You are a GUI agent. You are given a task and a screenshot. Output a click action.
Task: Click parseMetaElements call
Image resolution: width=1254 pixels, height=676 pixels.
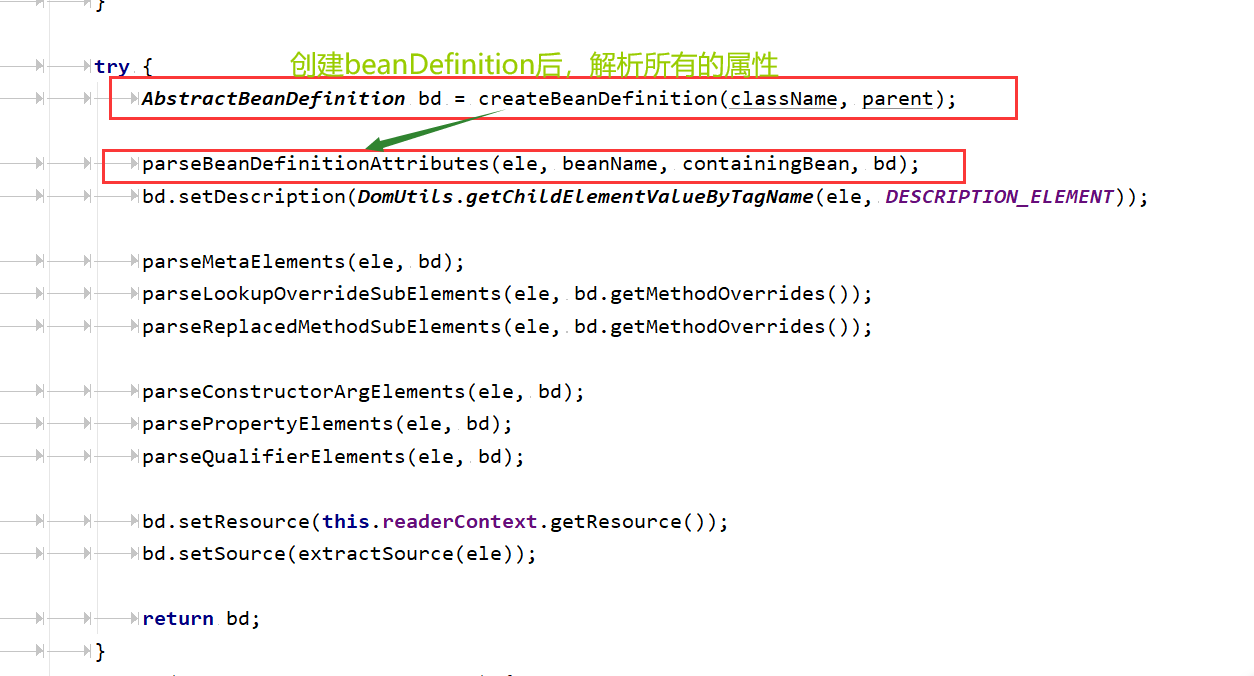243,262
